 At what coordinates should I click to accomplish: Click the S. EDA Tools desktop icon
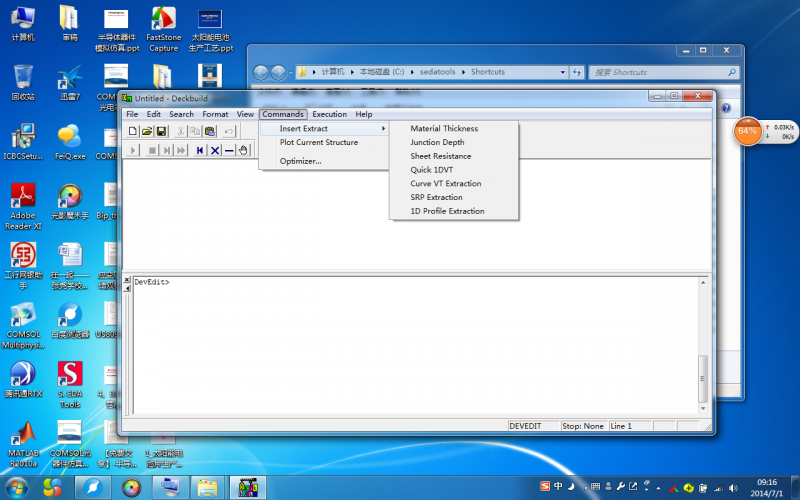click(x=70, y=385)
